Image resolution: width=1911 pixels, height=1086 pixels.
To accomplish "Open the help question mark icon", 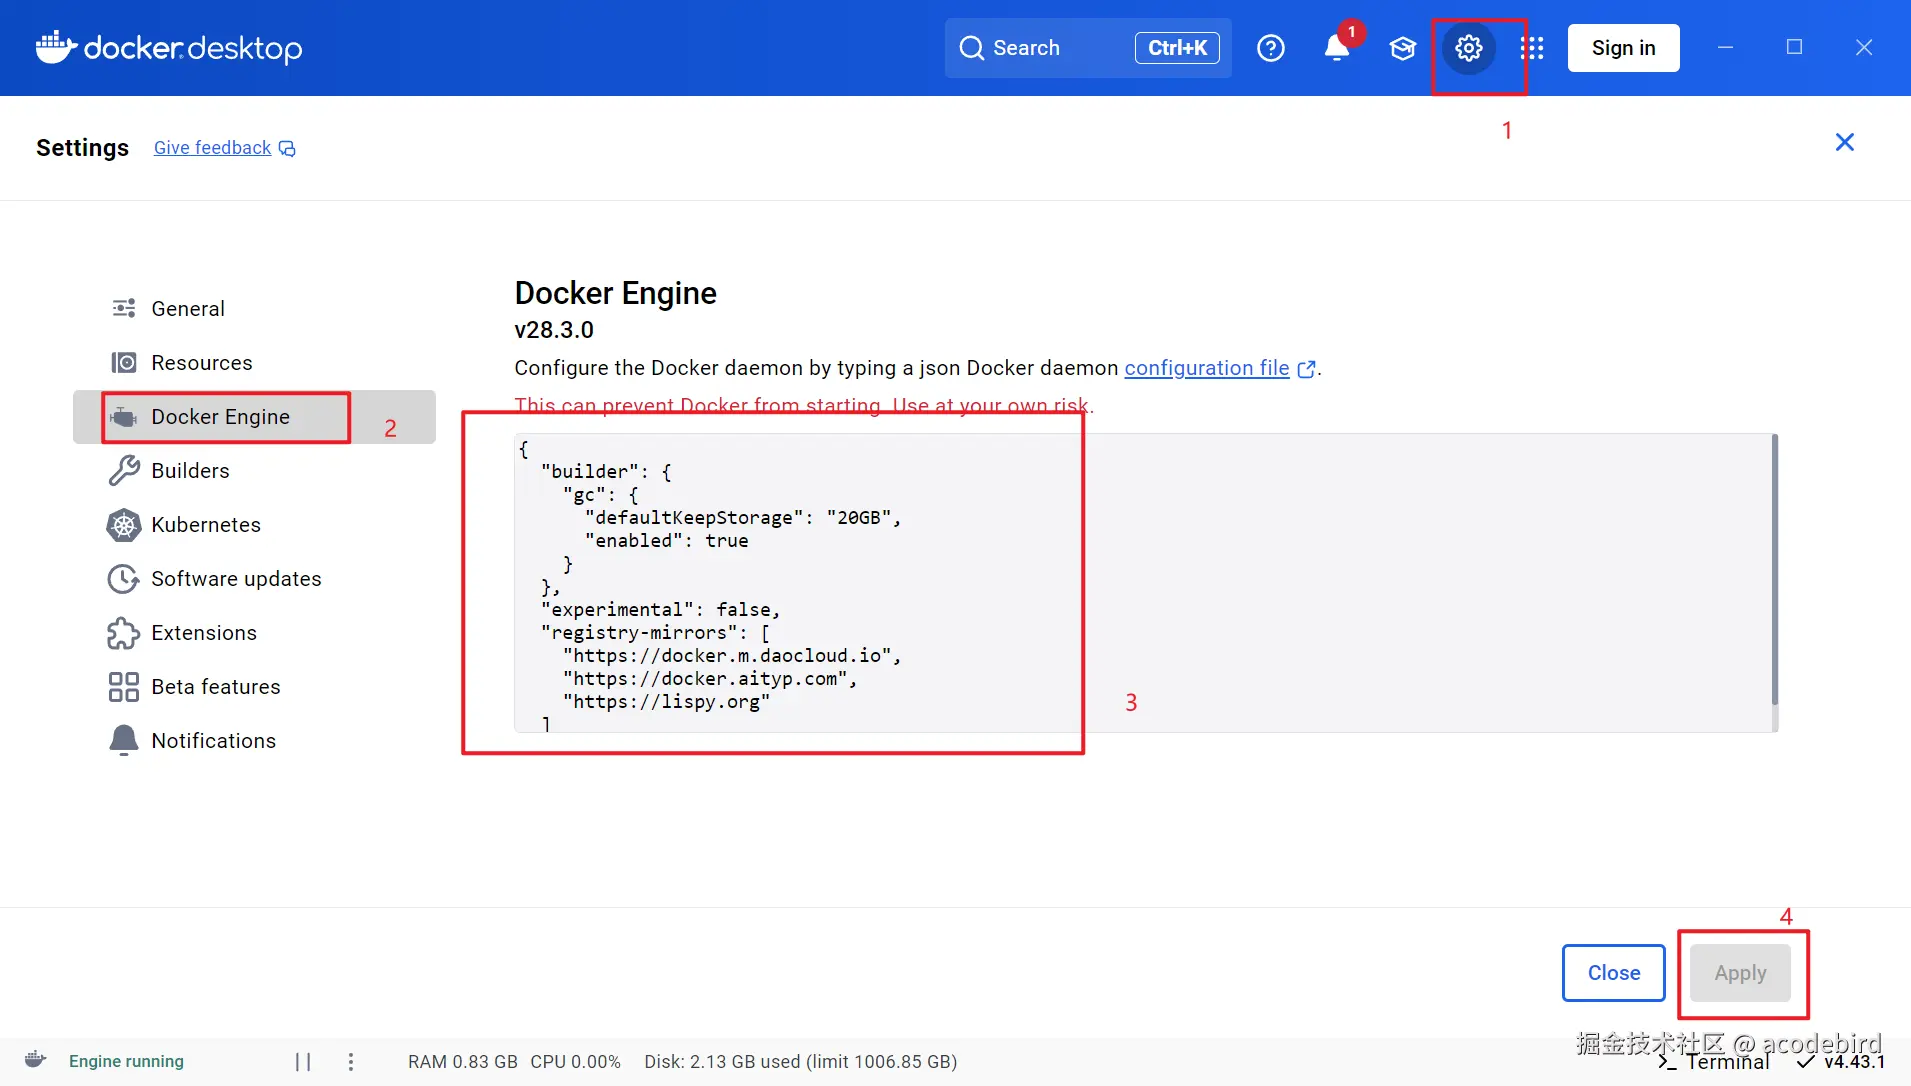I will pyautogui.click(x=1270, y=48).
